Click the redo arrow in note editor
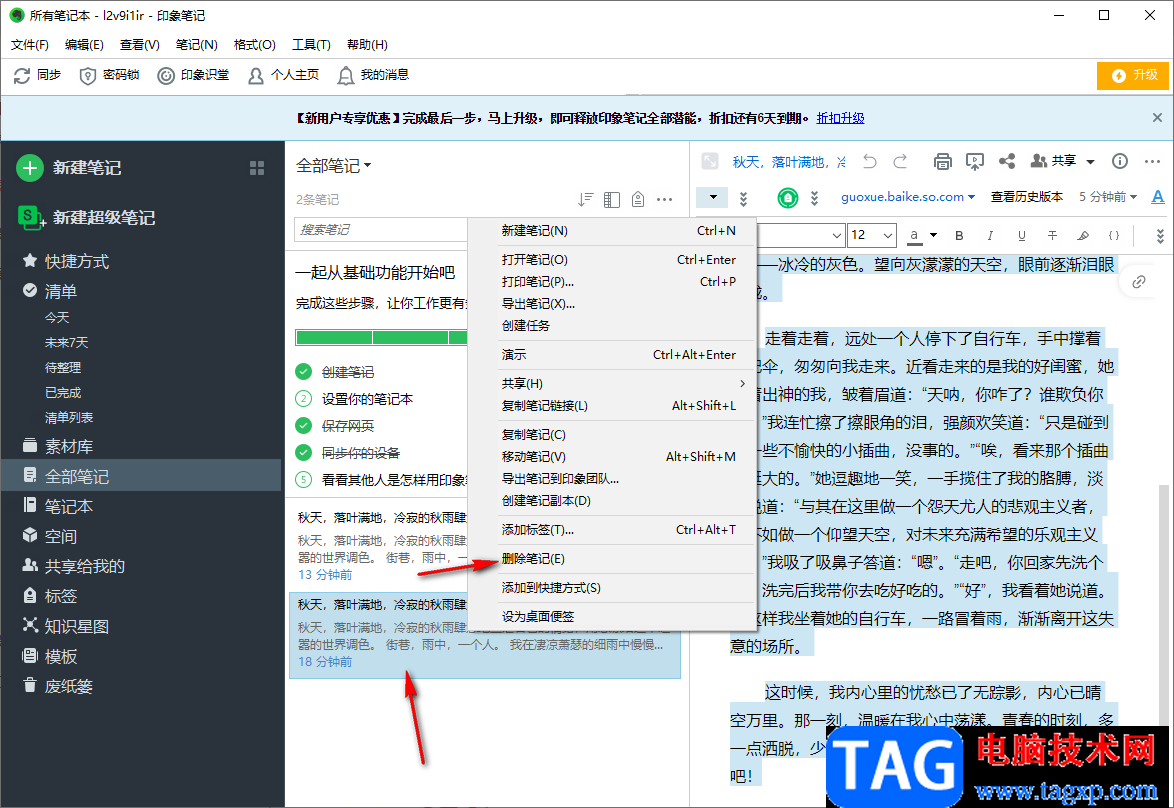This screenshot has height=808, width=1174. [x=900, y=161]
